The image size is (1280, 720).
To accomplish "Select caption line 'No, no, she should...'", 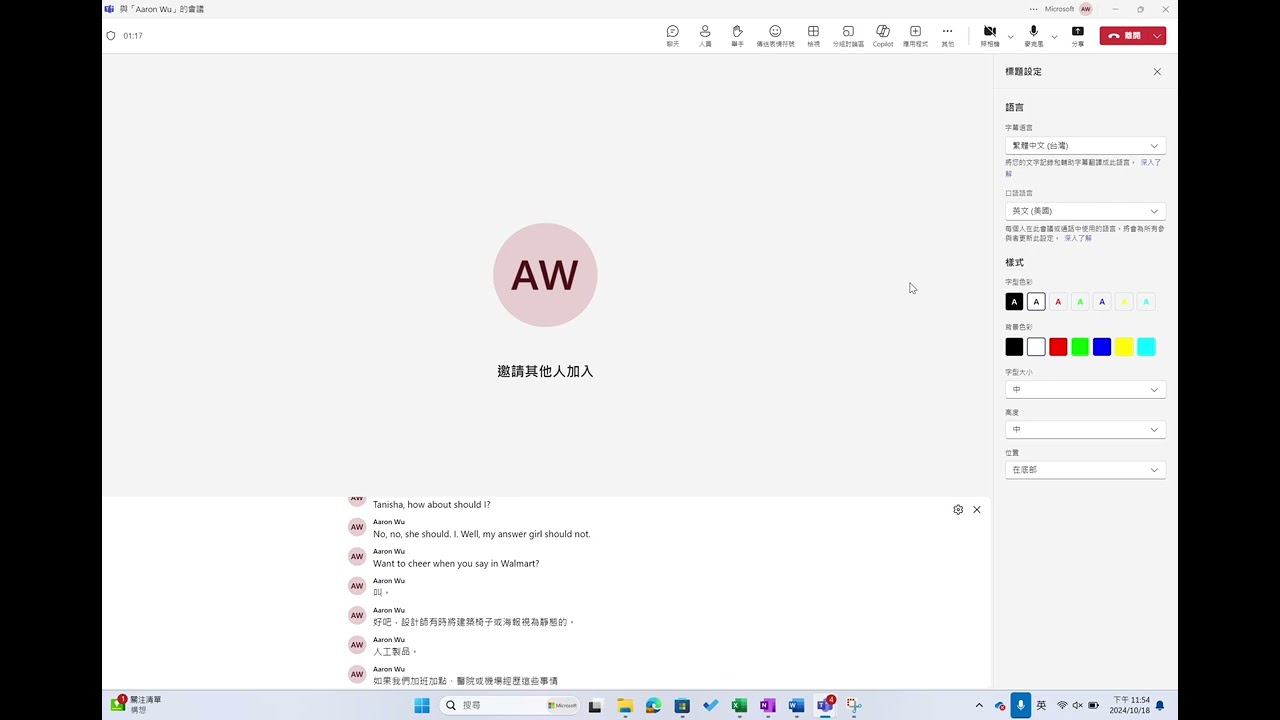I will pyautogui.click(x=482, y=534).
